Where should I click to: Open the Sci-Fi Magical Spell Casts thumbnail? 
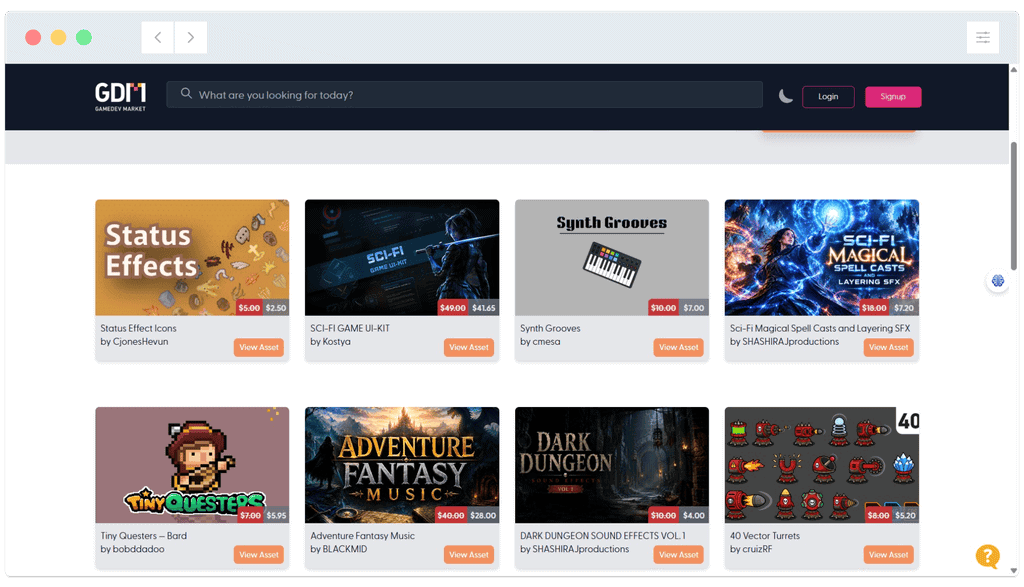822,258
